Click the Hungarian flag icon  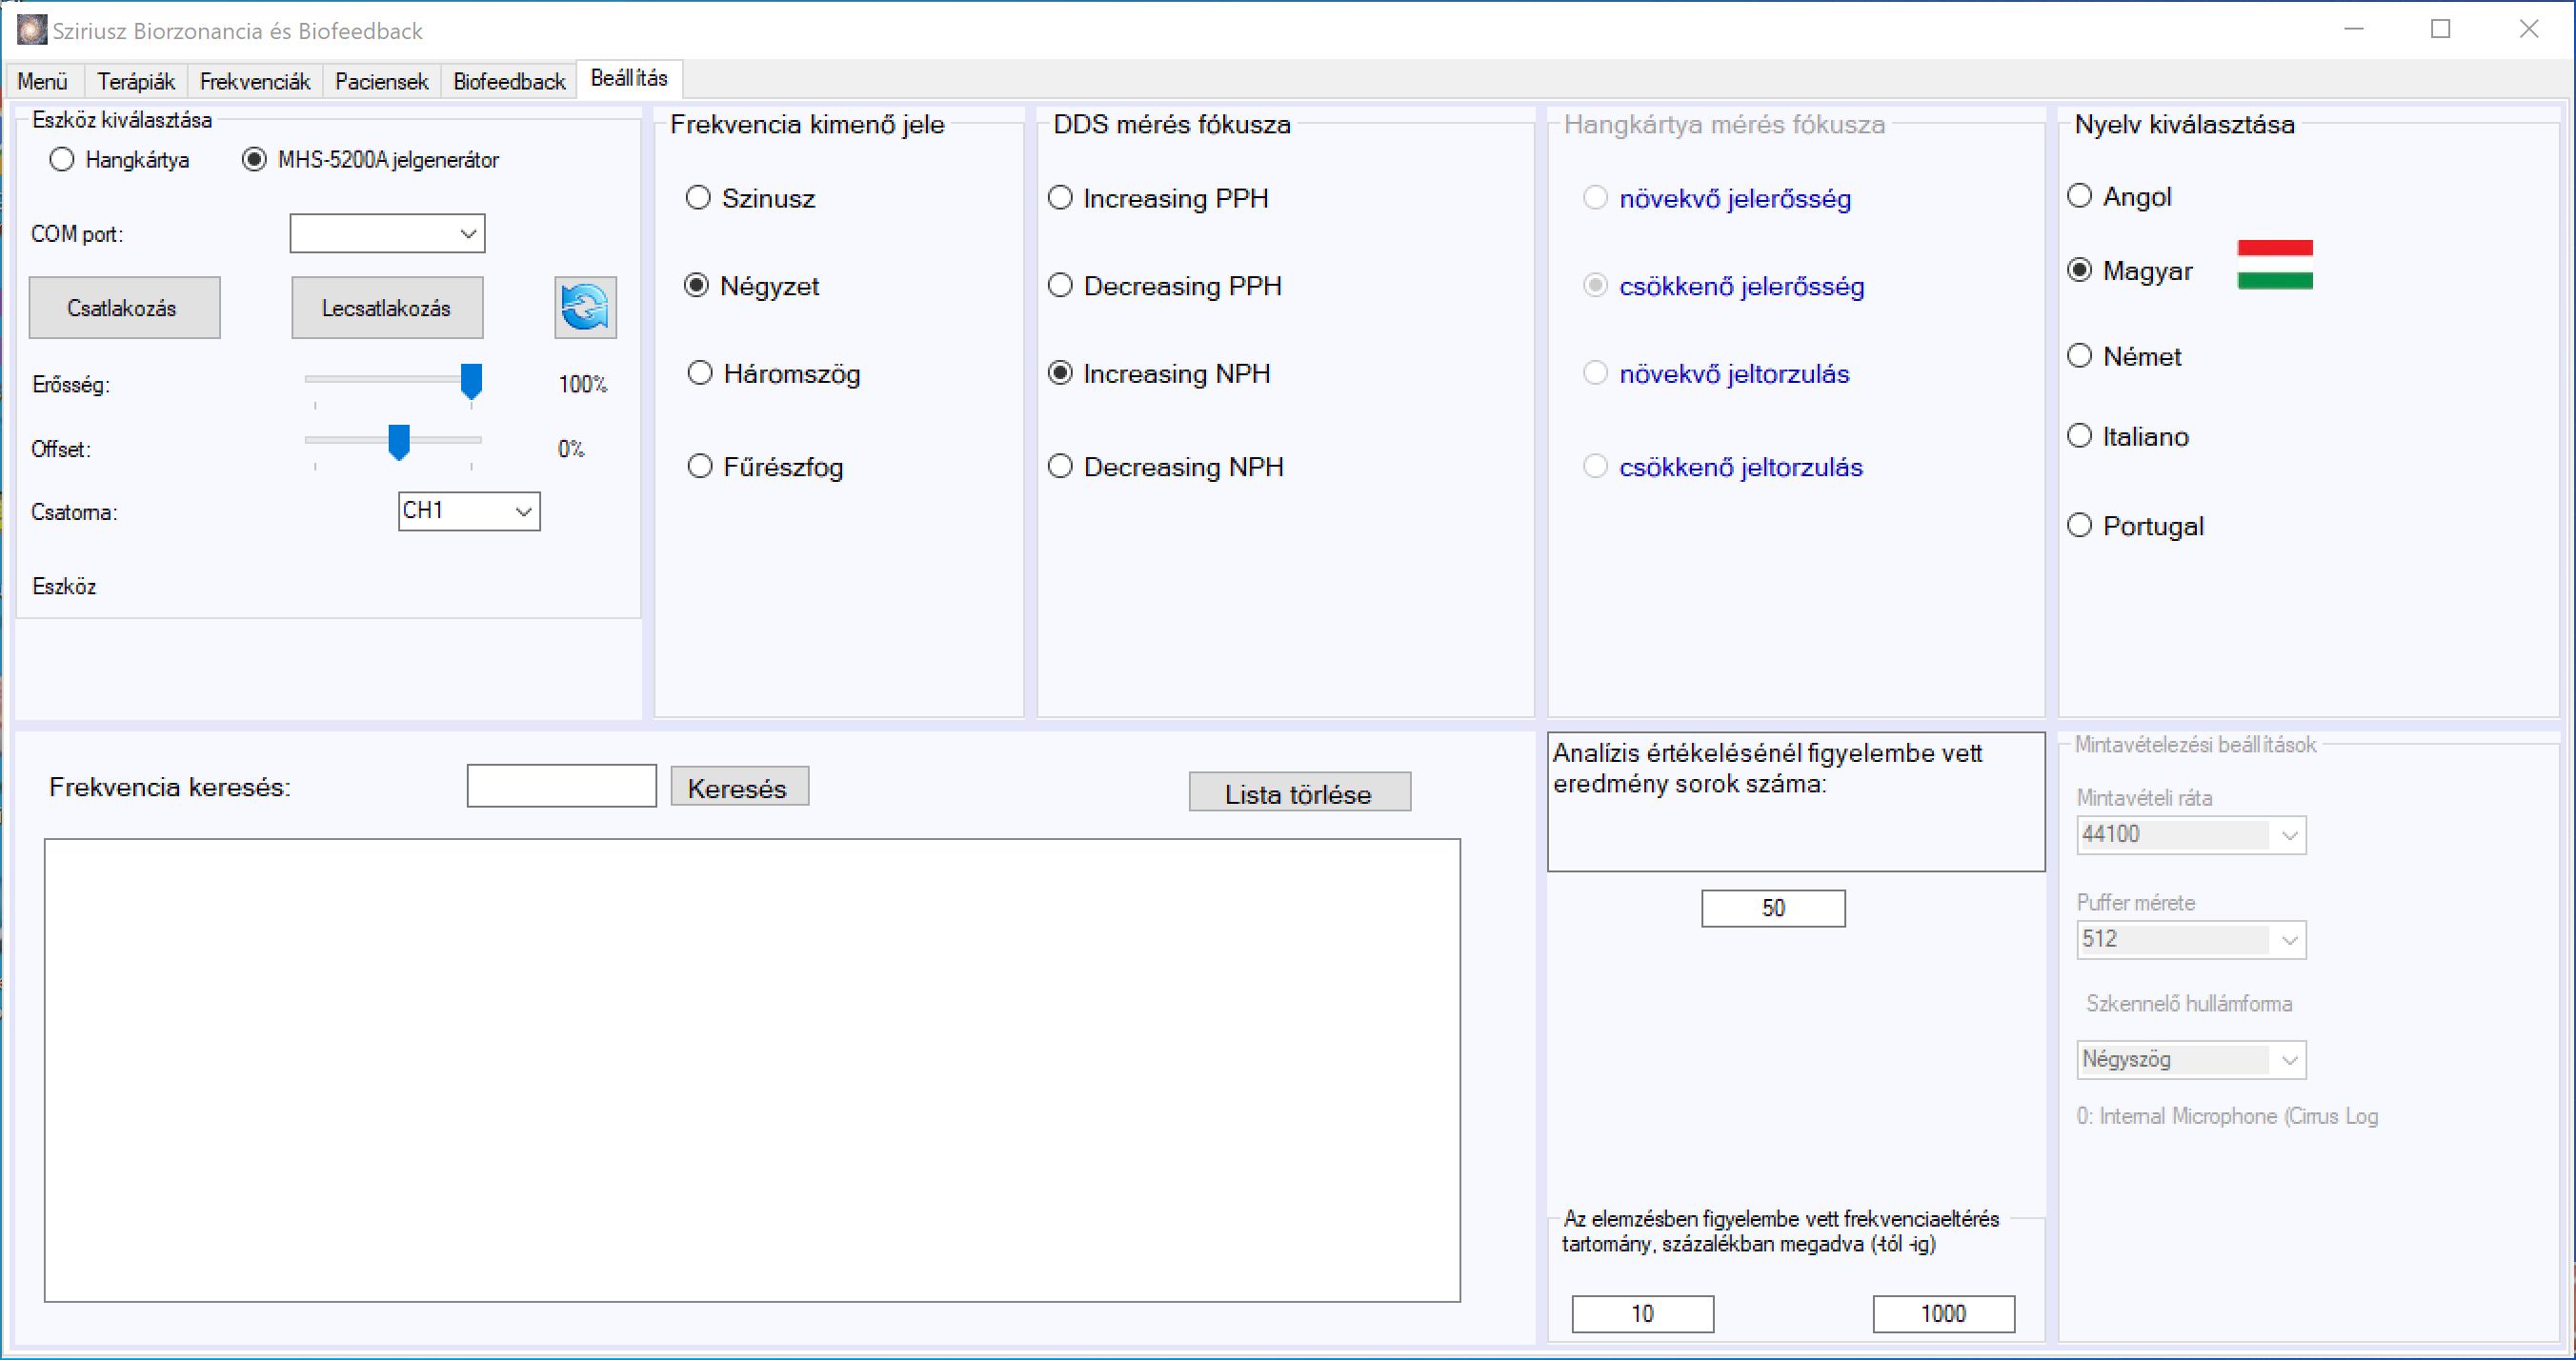point(2275,265)
